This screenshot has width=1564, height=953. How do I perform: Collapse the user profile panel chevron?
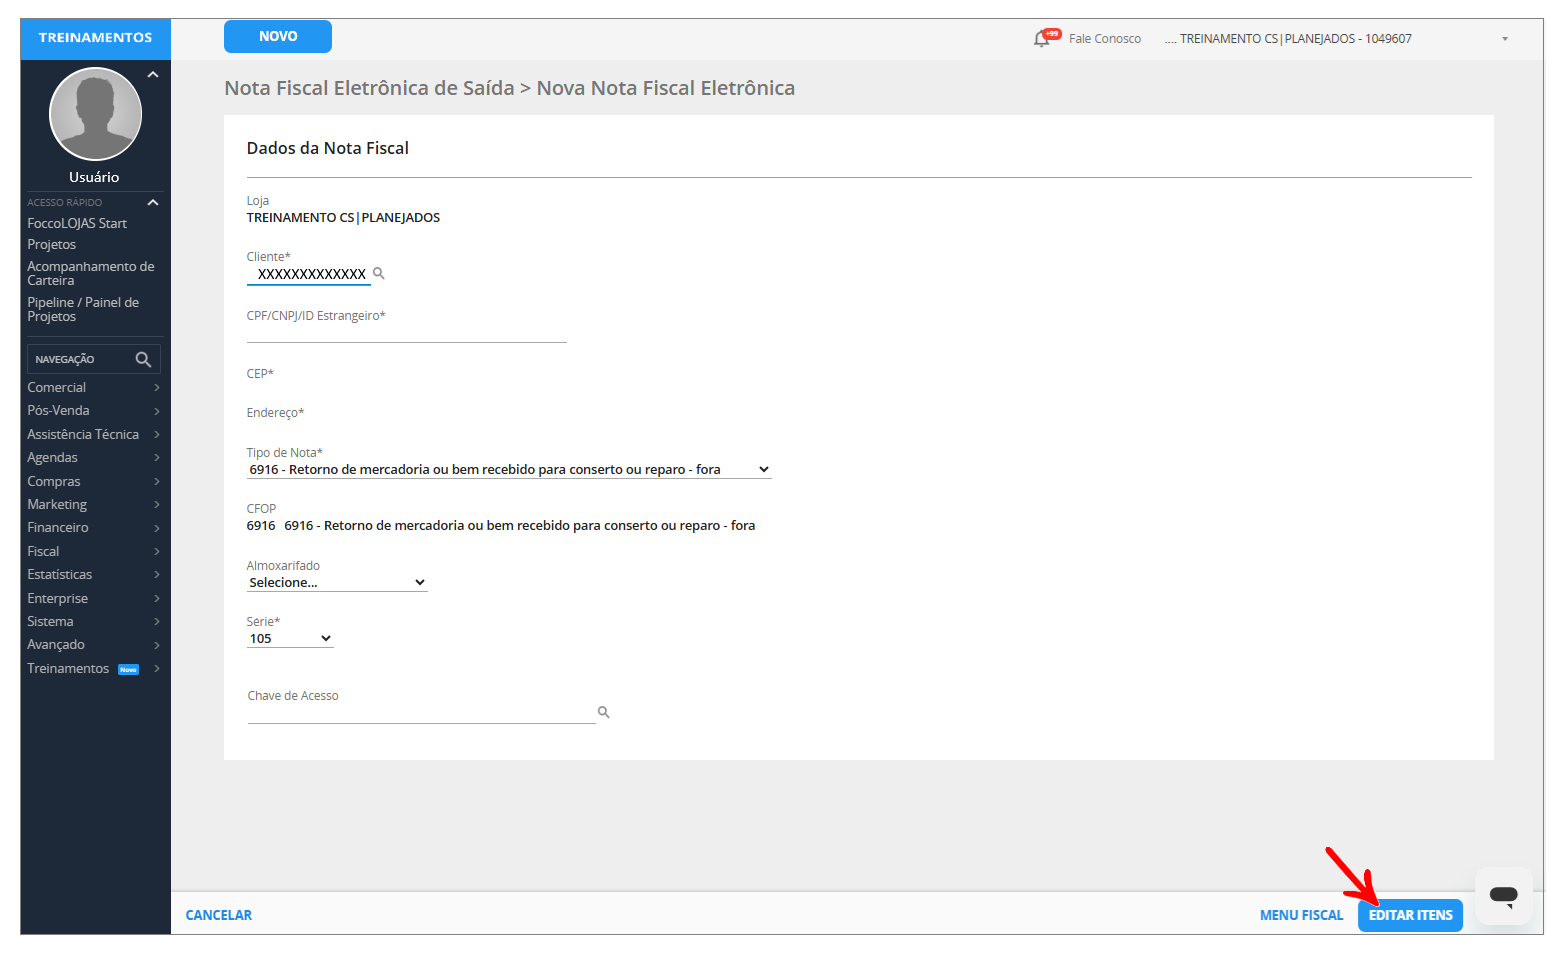pyautogui.click(x=153, y=75)
